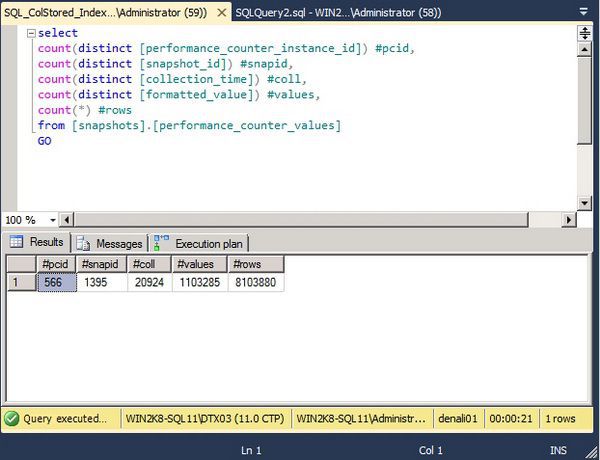Click the 1 rows status entry
This screenshot has width=600, height=460.
(560, 419)
